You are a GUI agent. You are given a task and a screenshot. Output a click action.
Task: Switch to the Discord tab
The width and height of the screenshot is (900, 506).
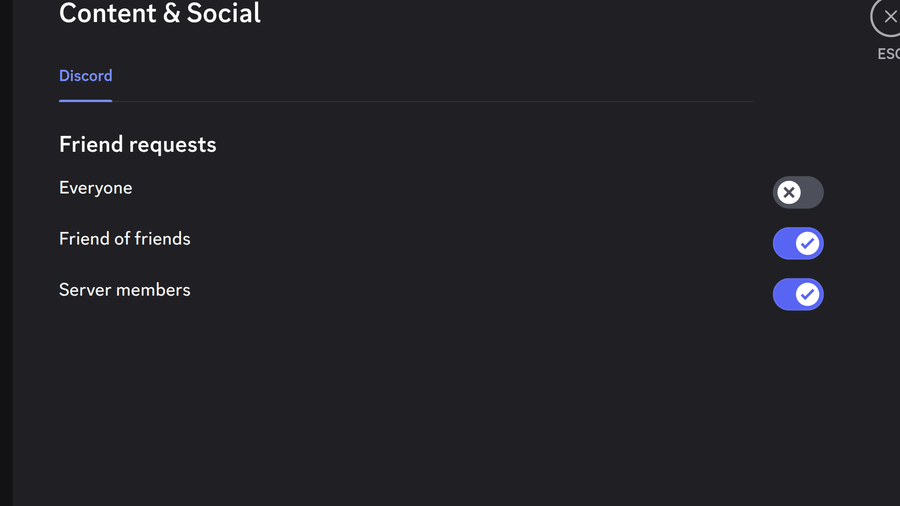(86, 76)
